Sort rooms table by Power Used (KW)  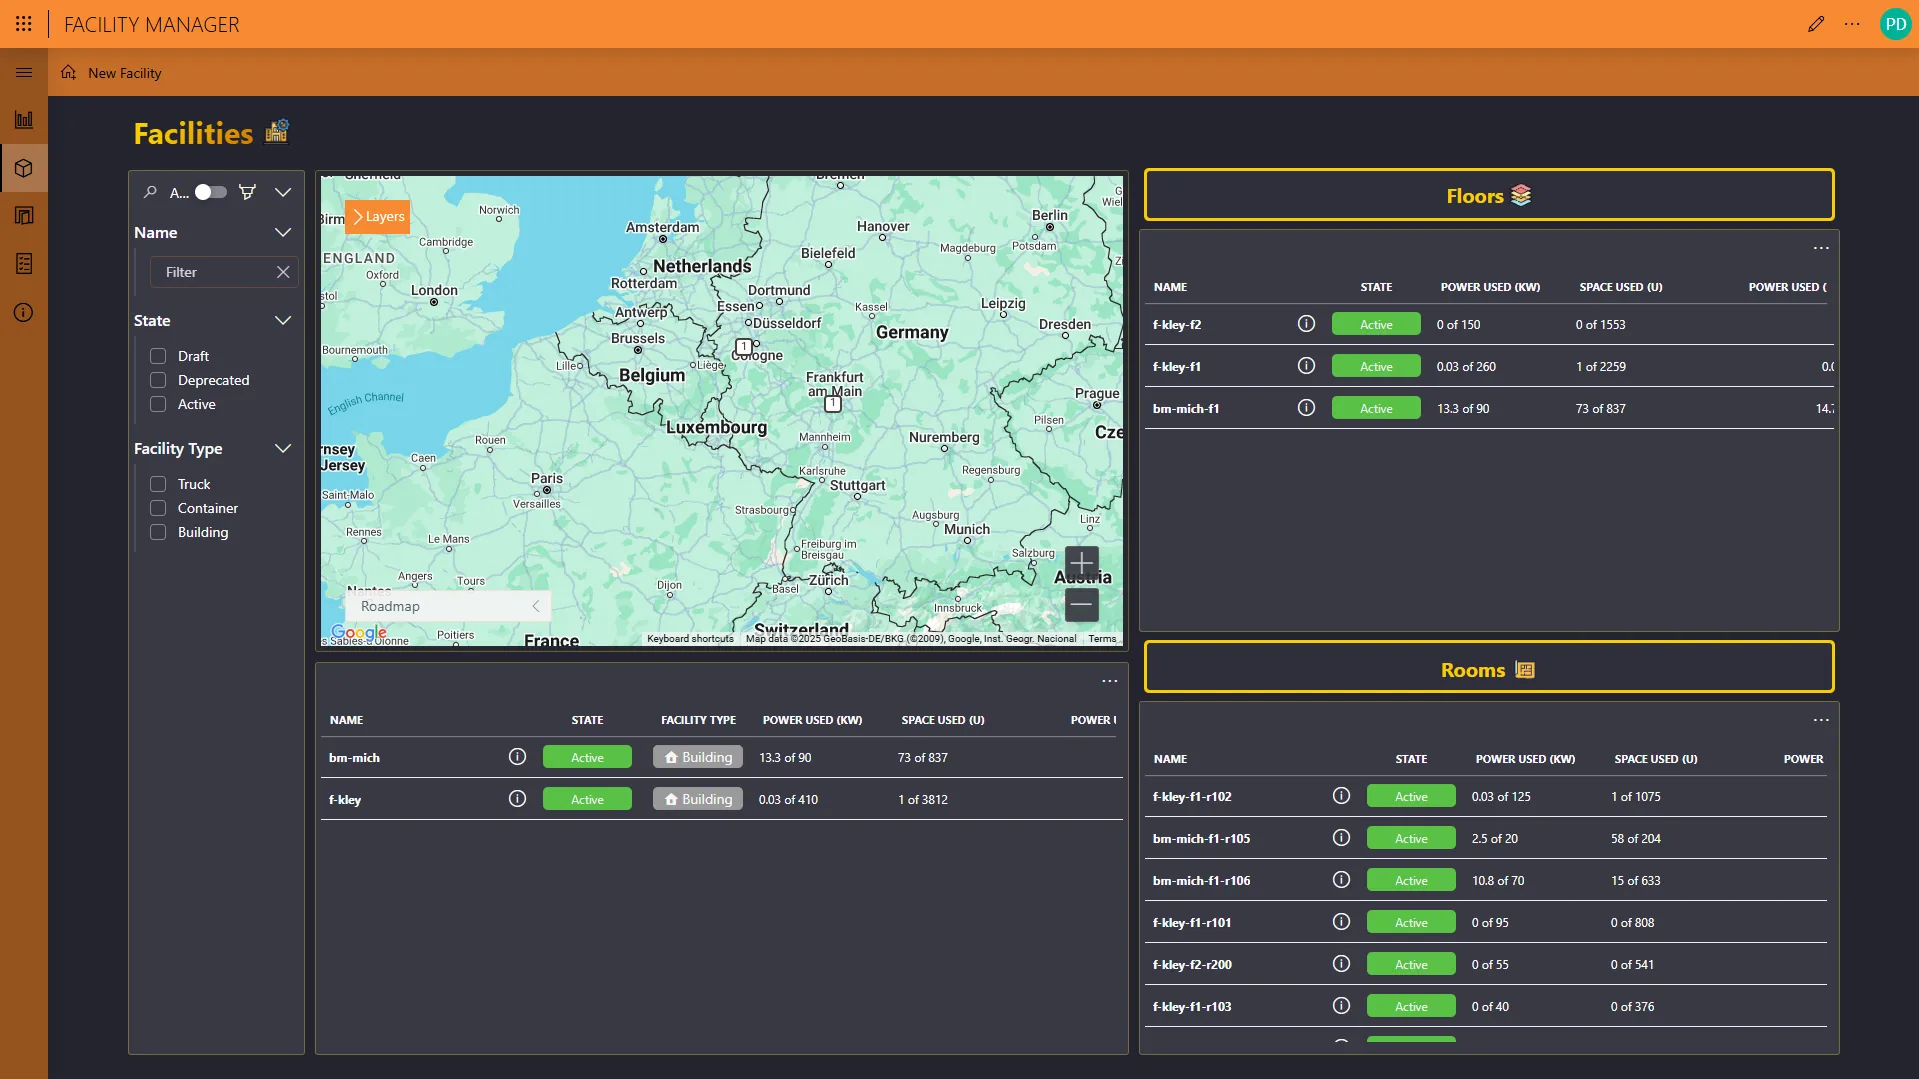click(x=1525, y=759)
